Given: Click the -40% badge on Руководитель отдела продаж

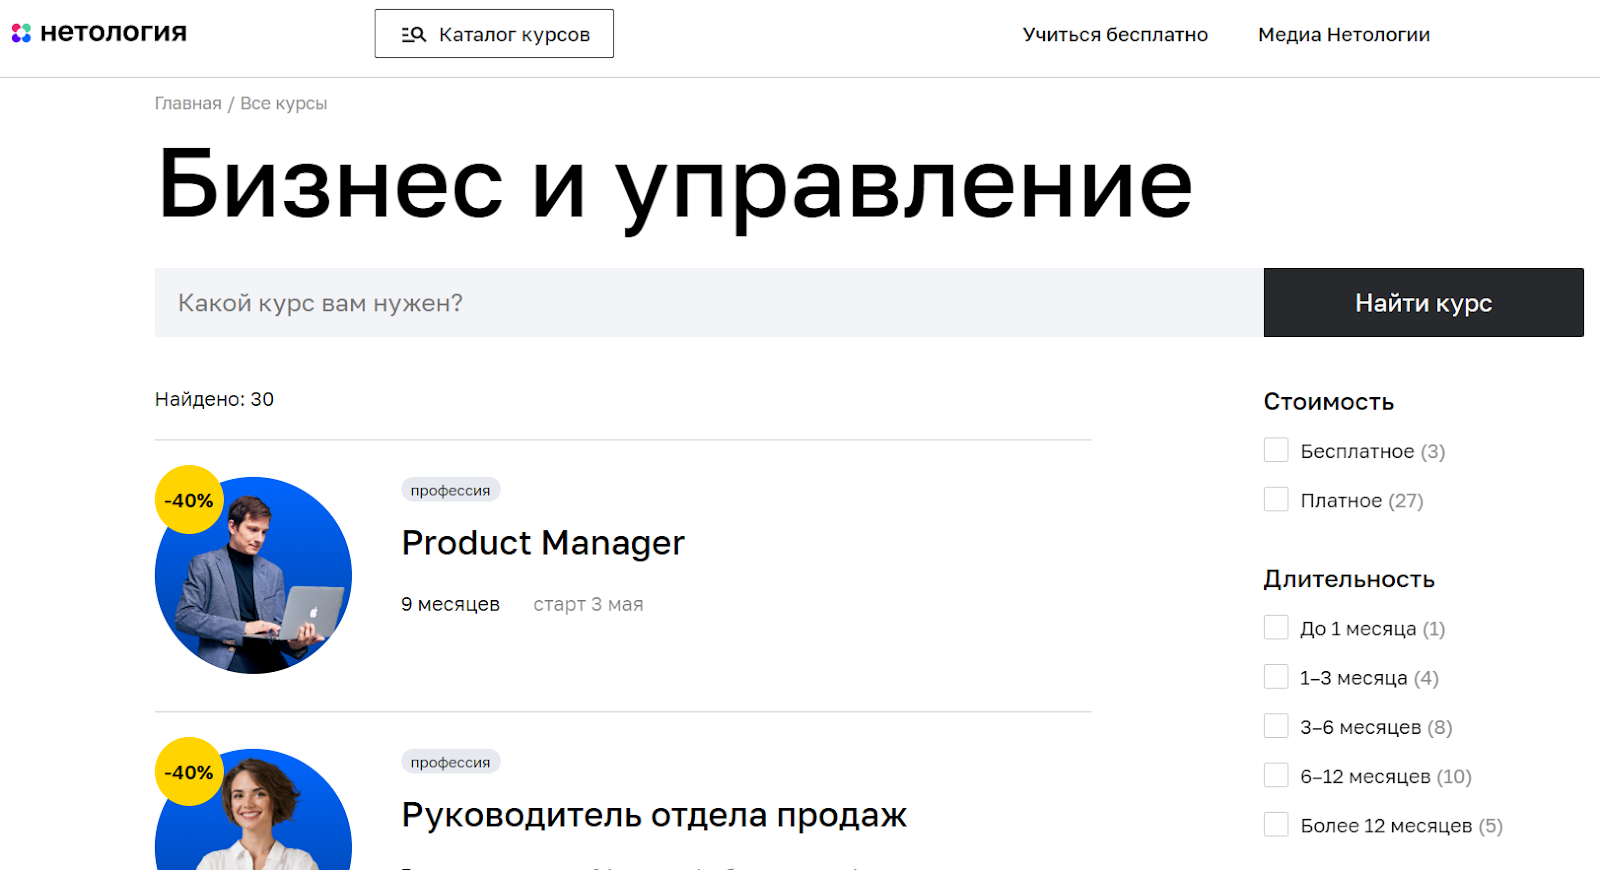Looking at the screenshot, I should pyautogui.click(x=189, y=772).
